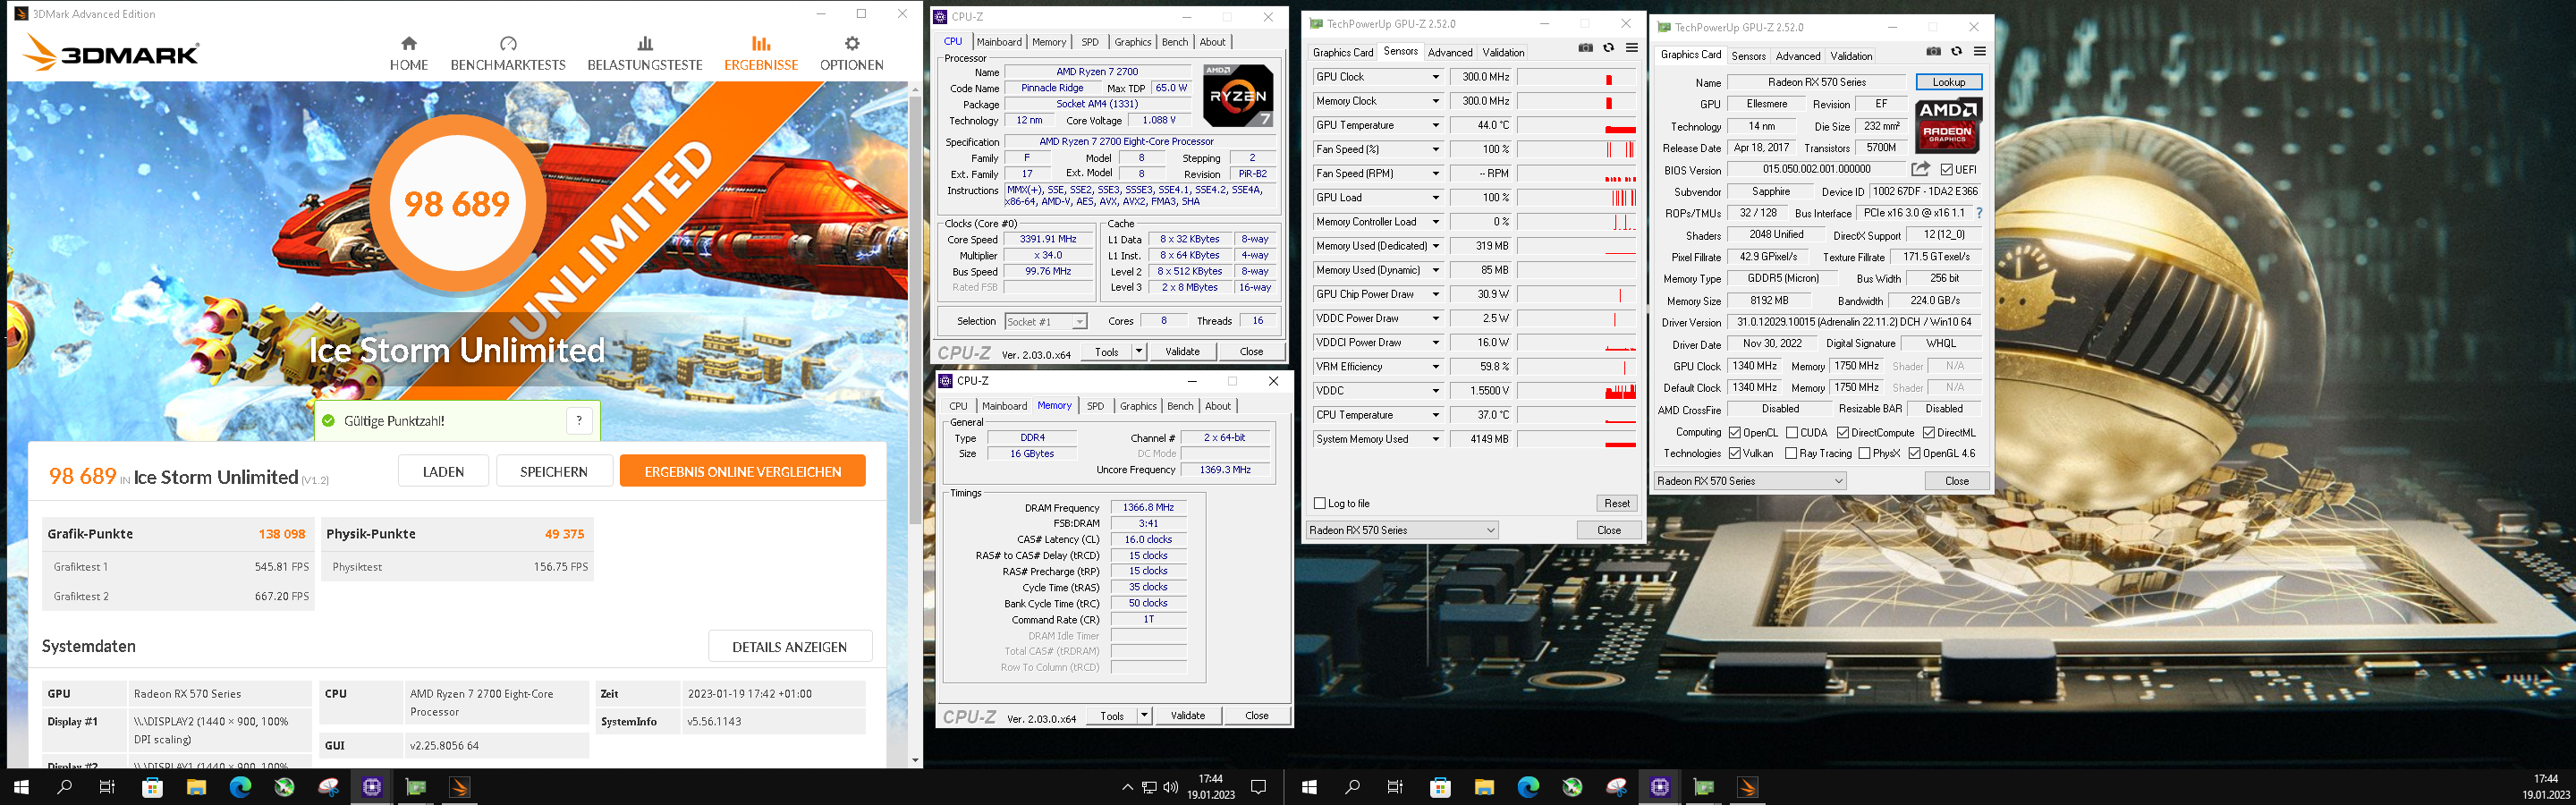Image resolution: width=2576 pixels, height=805 pixels.
Task: Open File Explorer from the left monitor taskbar
Action: [196, 787]
